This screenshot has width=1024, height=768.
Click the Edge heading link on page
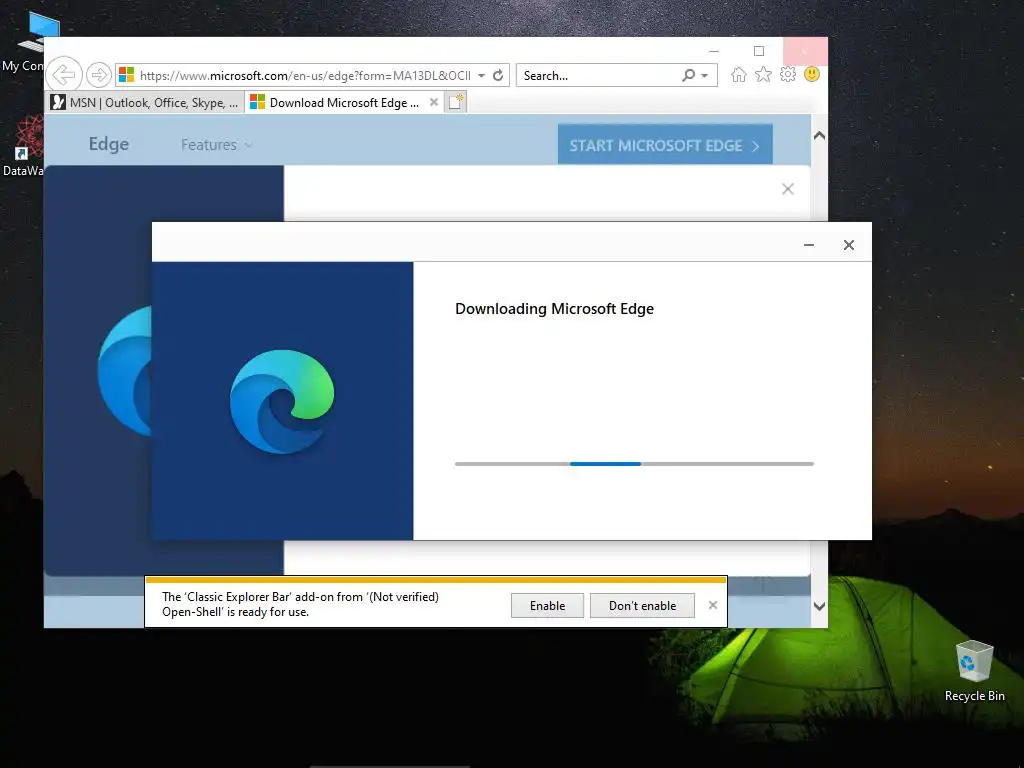click(108, 144)
